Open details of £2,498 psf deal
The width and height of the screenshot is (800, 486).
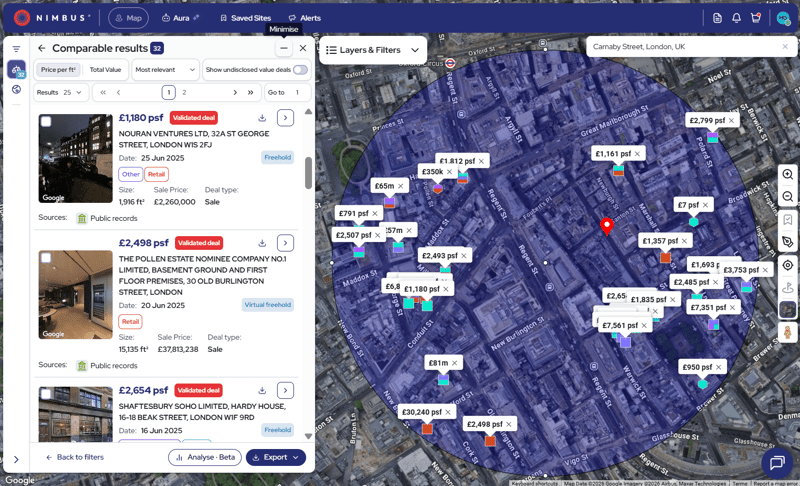point(285,243)
